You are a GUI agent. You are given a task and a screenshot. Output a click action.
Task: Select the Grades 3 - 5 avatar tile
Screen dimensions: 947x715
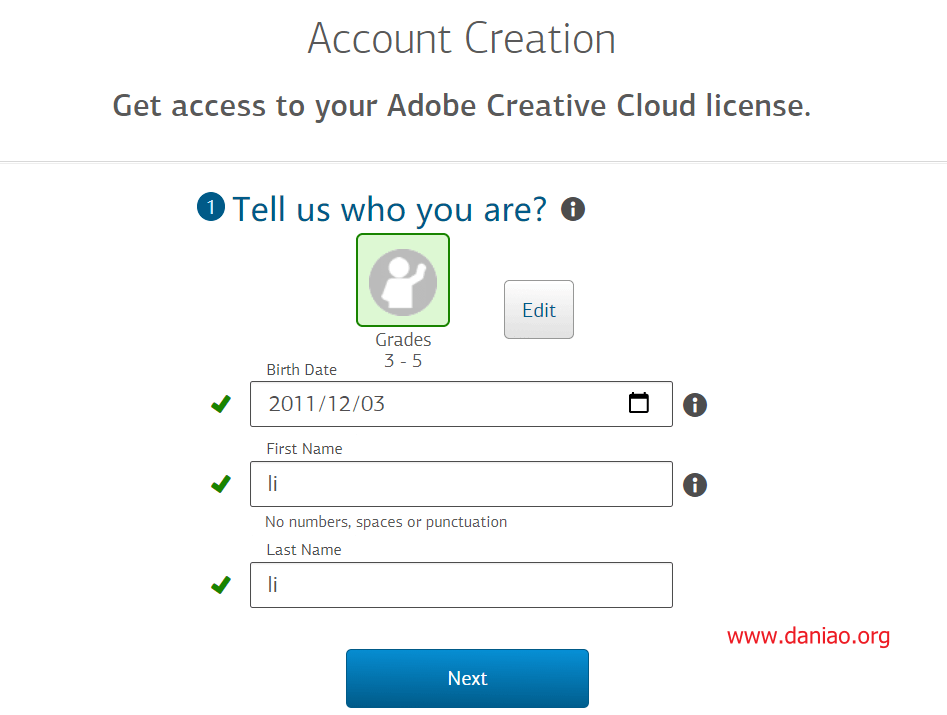403,280
